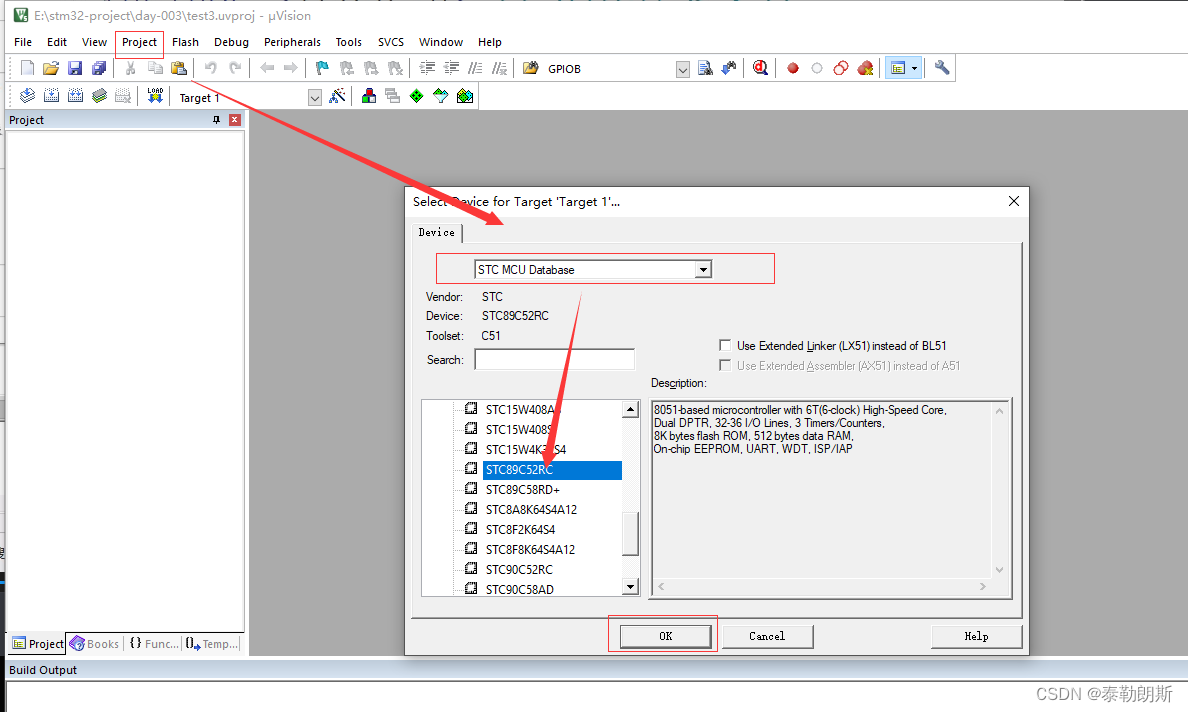
Task: Open Manage Run-Time Environment green diamond
Action: coord(417,95)
